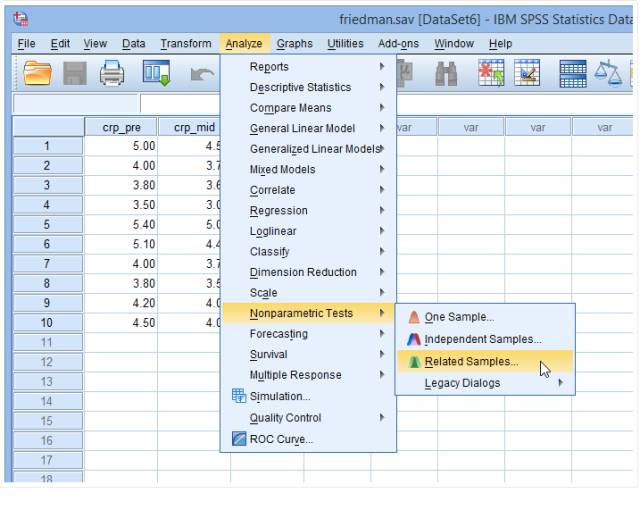The image size is (640, 510).
Task: Open the Graphs menu
Action: tap(294, 43)
